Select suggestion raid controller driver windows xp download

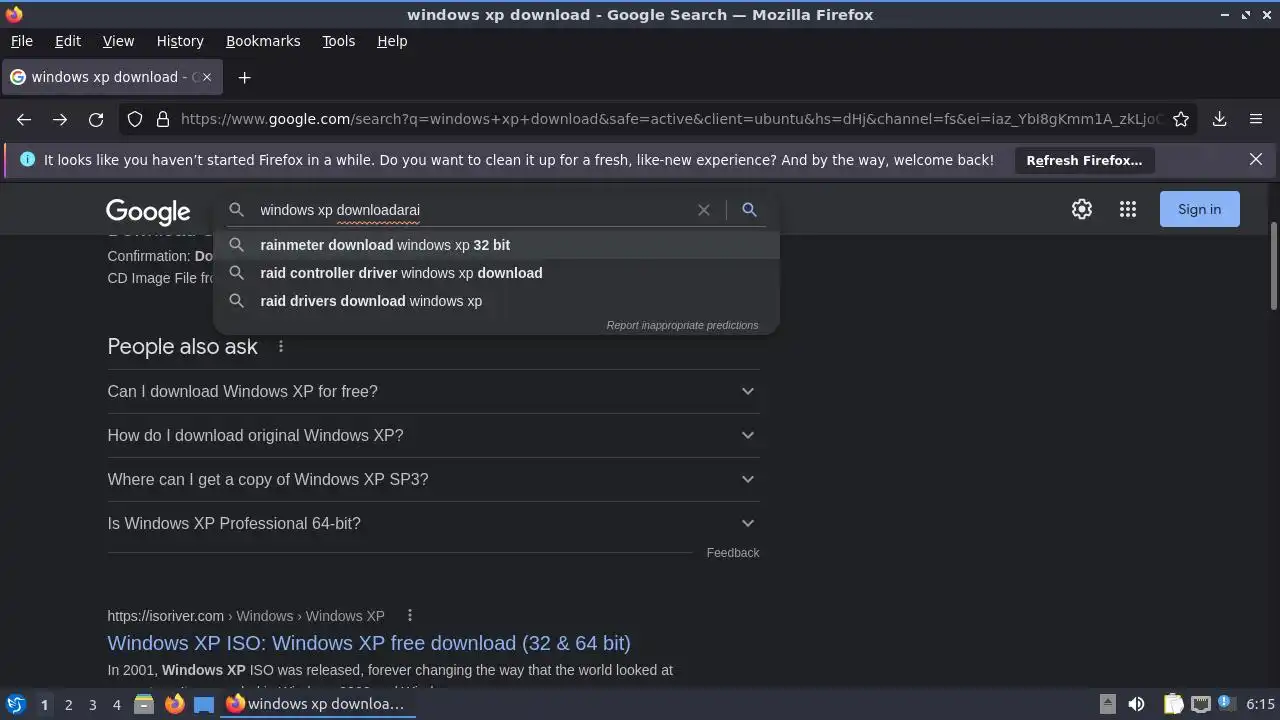[x=496, y=273]
